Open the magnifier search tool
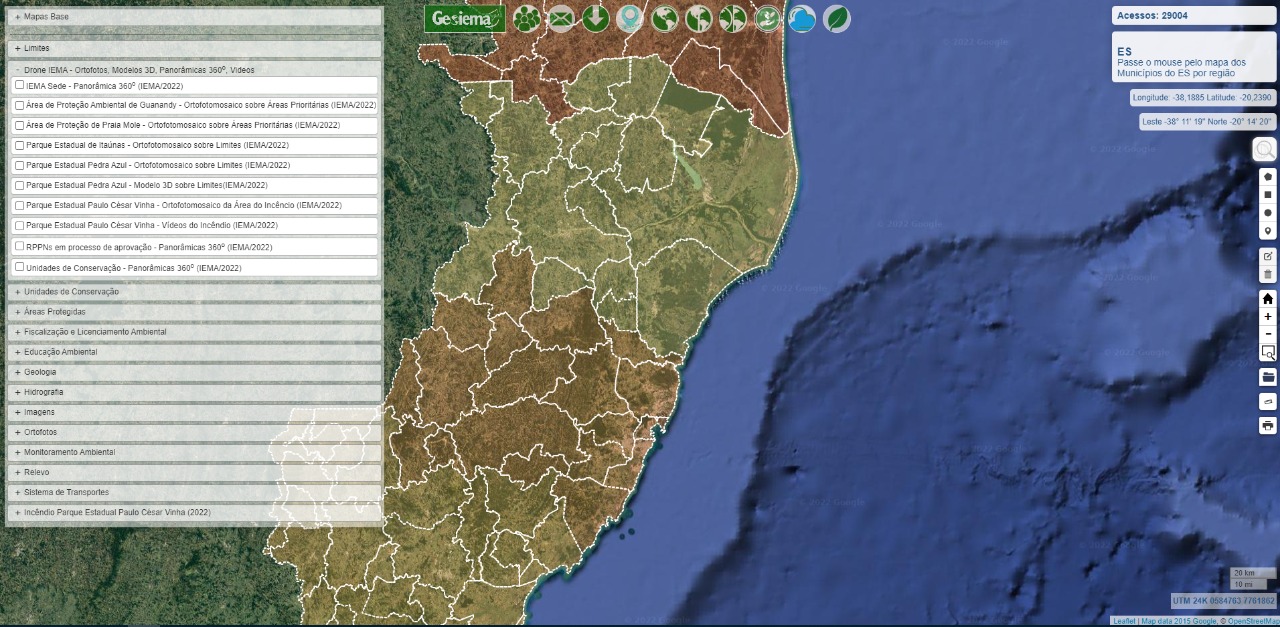The image size is (1280, 627). click(1265, 150)
